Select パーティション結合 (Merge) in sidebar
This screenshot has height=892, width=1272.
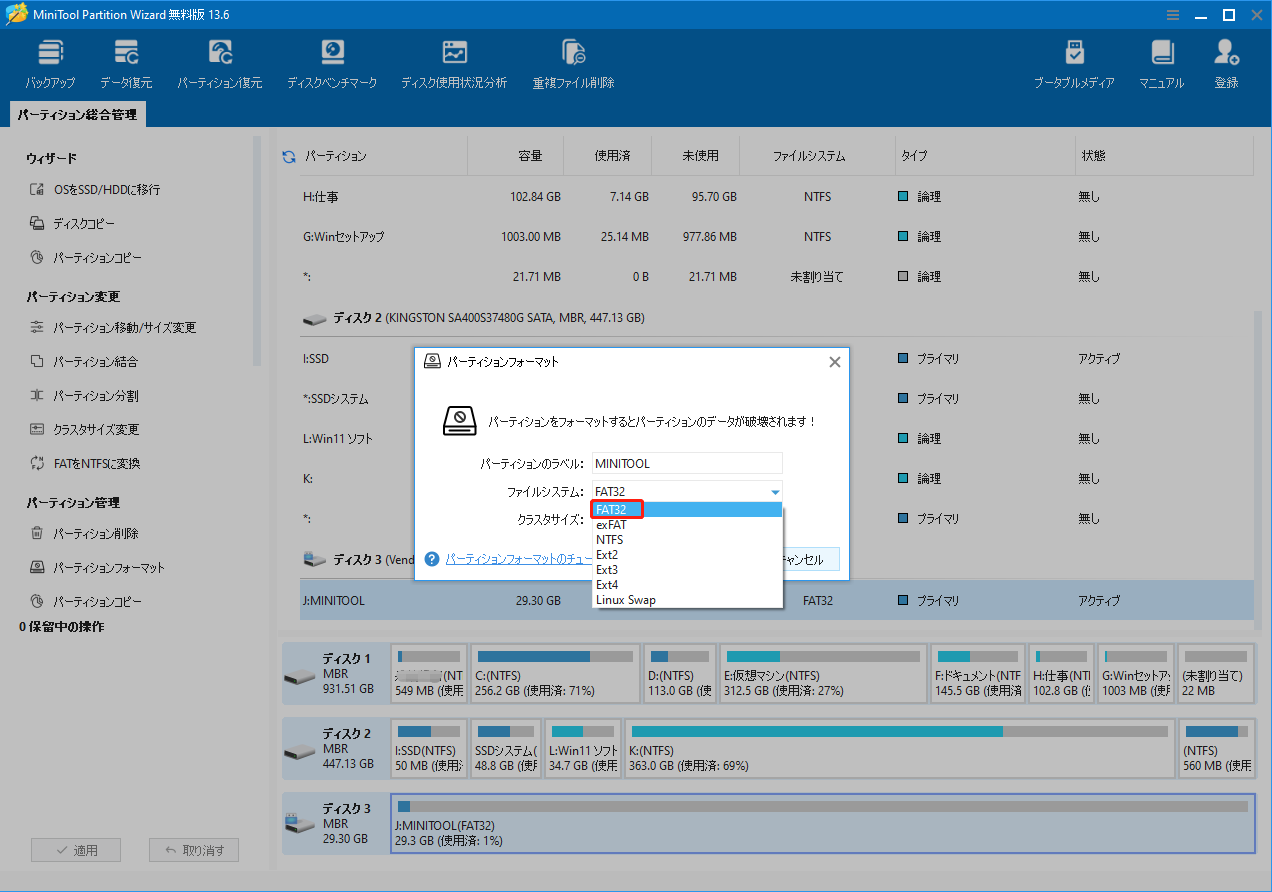(x=83, y=362)
